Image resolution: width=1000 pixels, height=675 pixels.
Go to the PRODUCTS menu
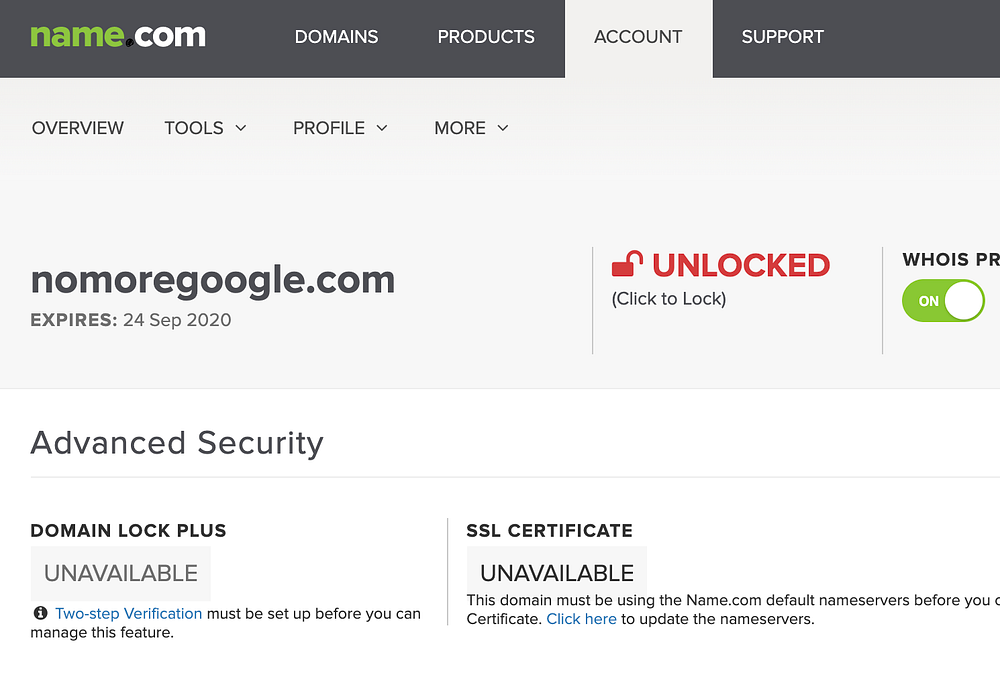point(486,37)
